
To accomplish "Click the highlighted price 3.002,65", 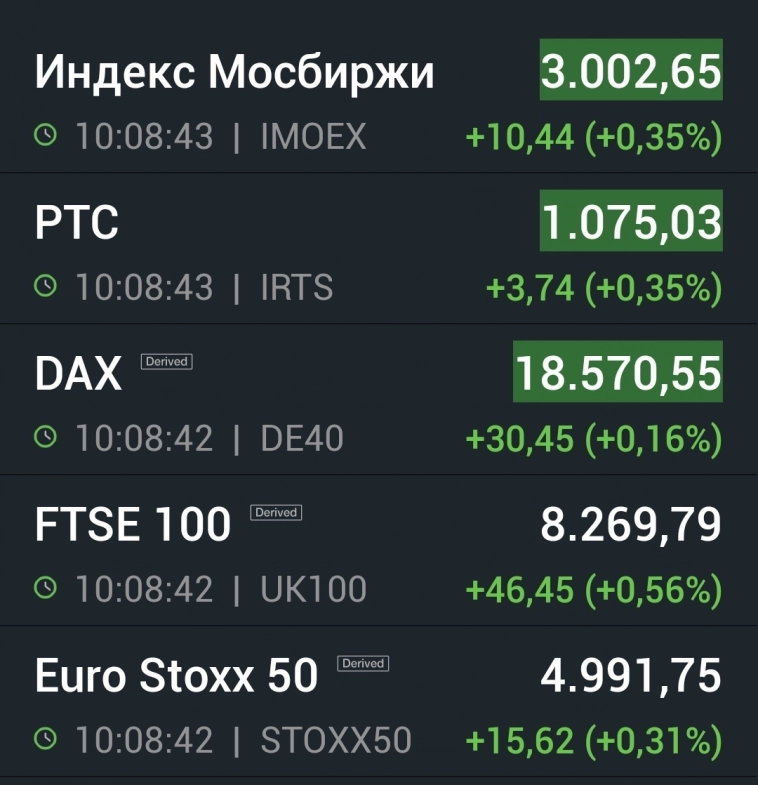I will pos(631,71).
